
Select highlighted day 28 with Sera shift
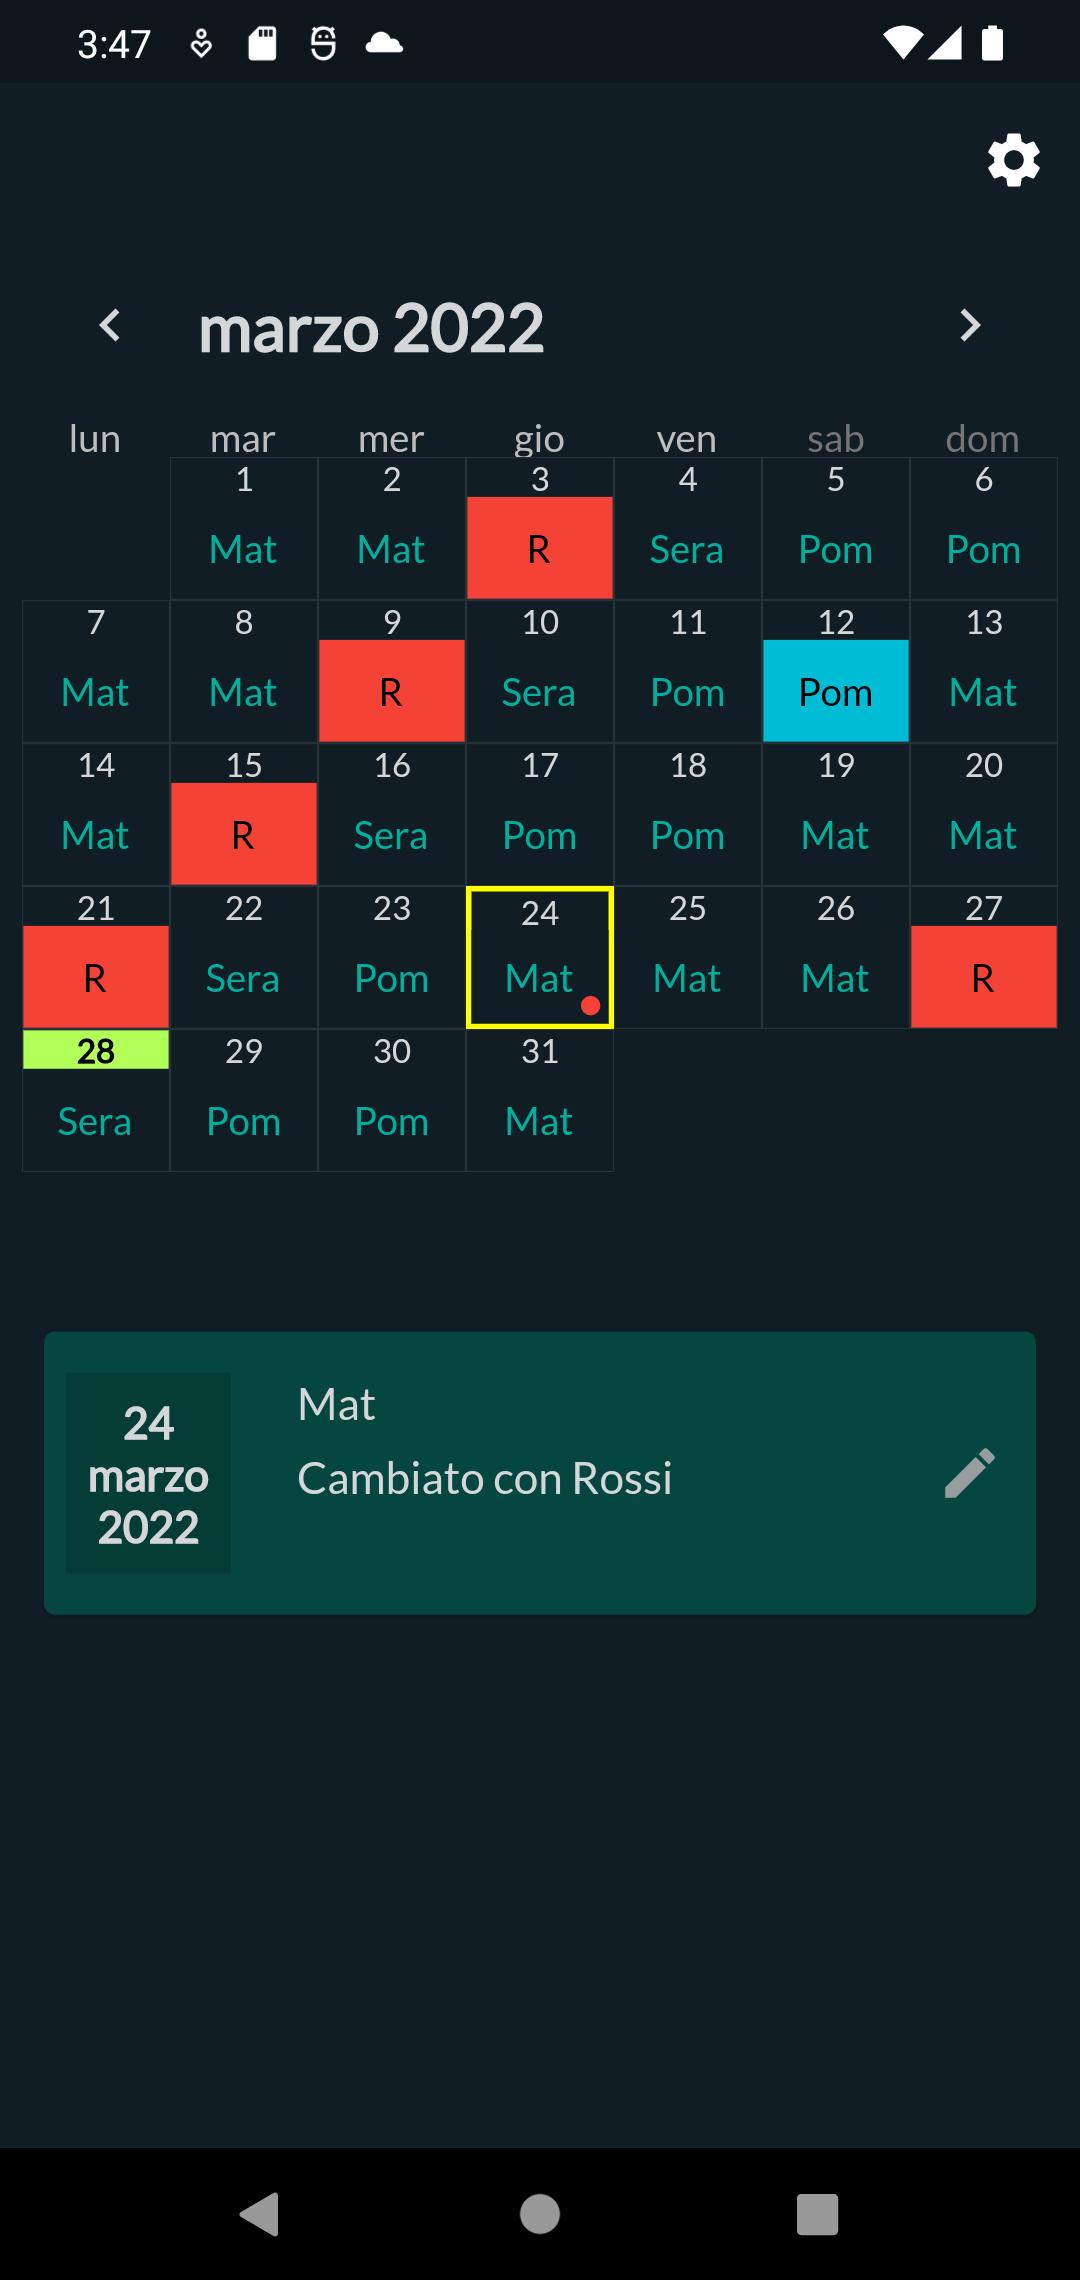pyautogui.click(x=96, y=1100)
